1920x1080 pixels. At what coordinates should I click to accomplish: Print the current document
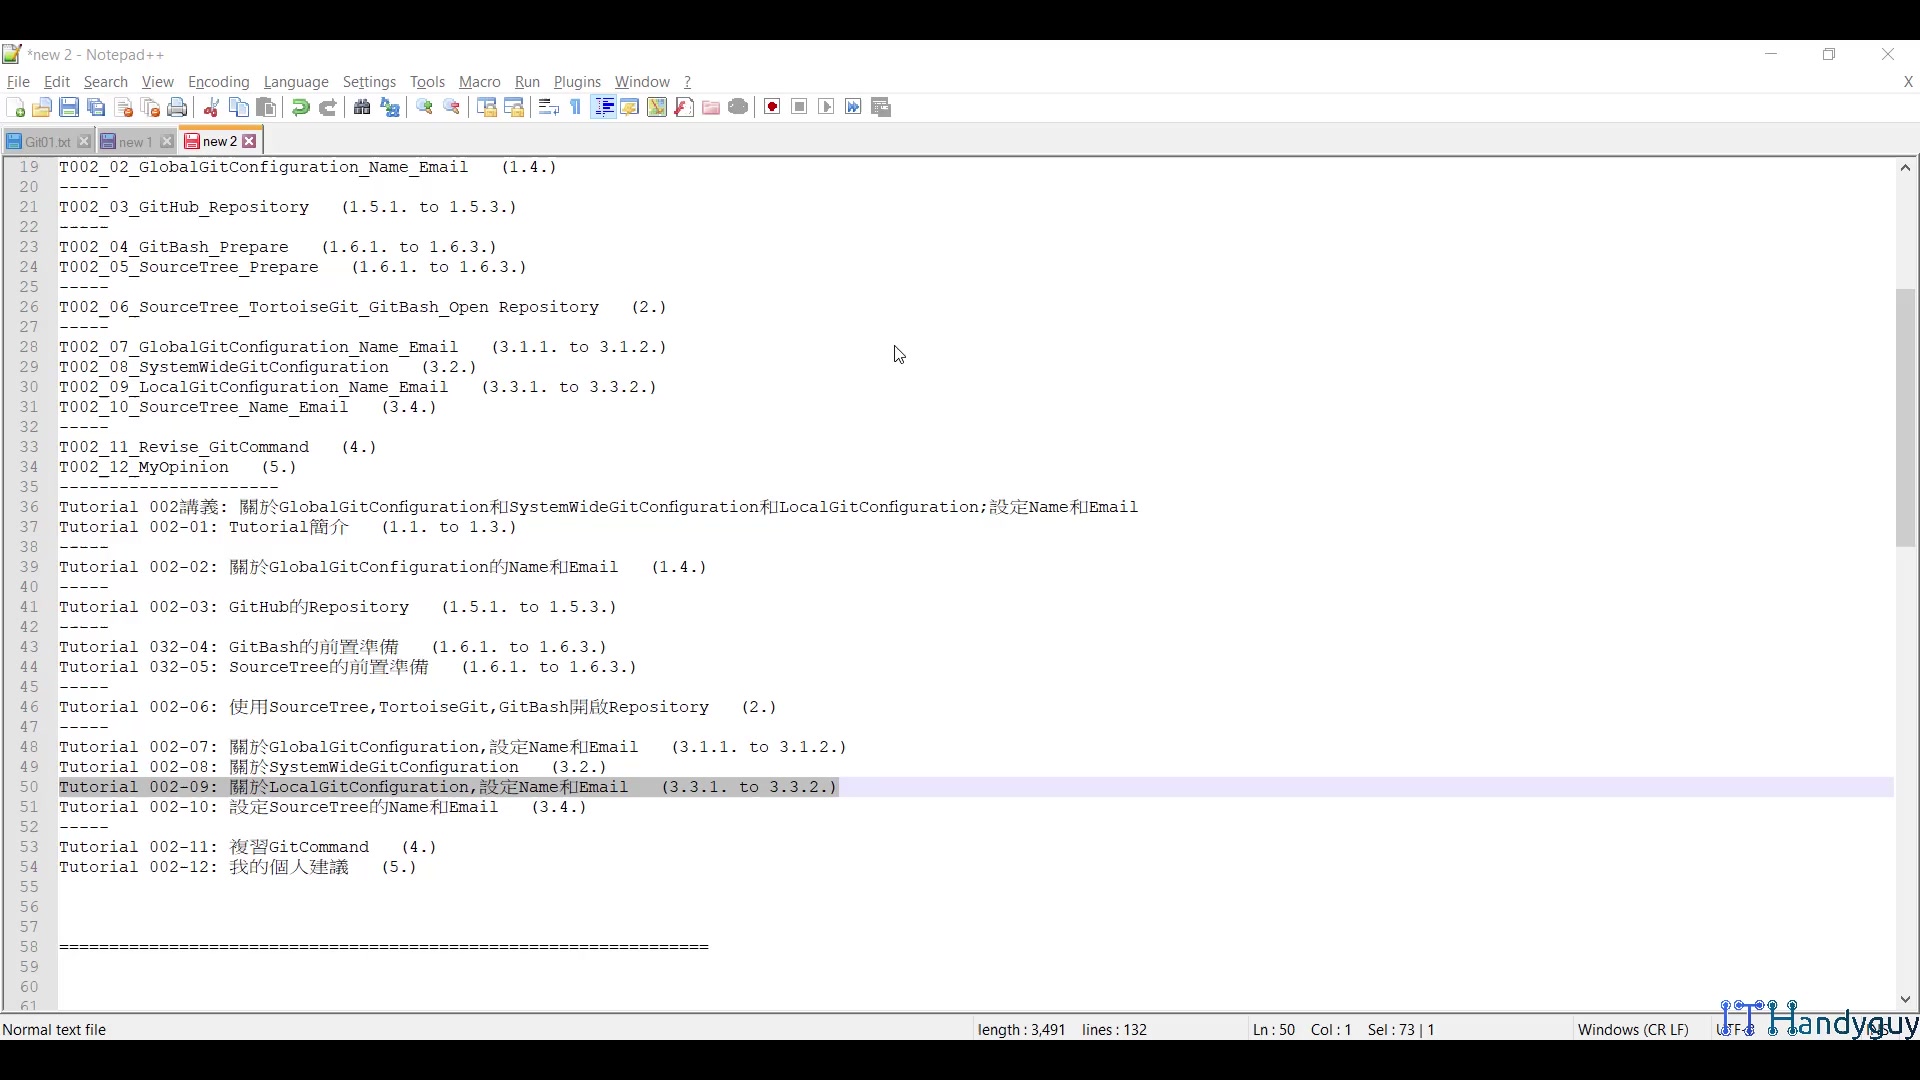(177, 107)
